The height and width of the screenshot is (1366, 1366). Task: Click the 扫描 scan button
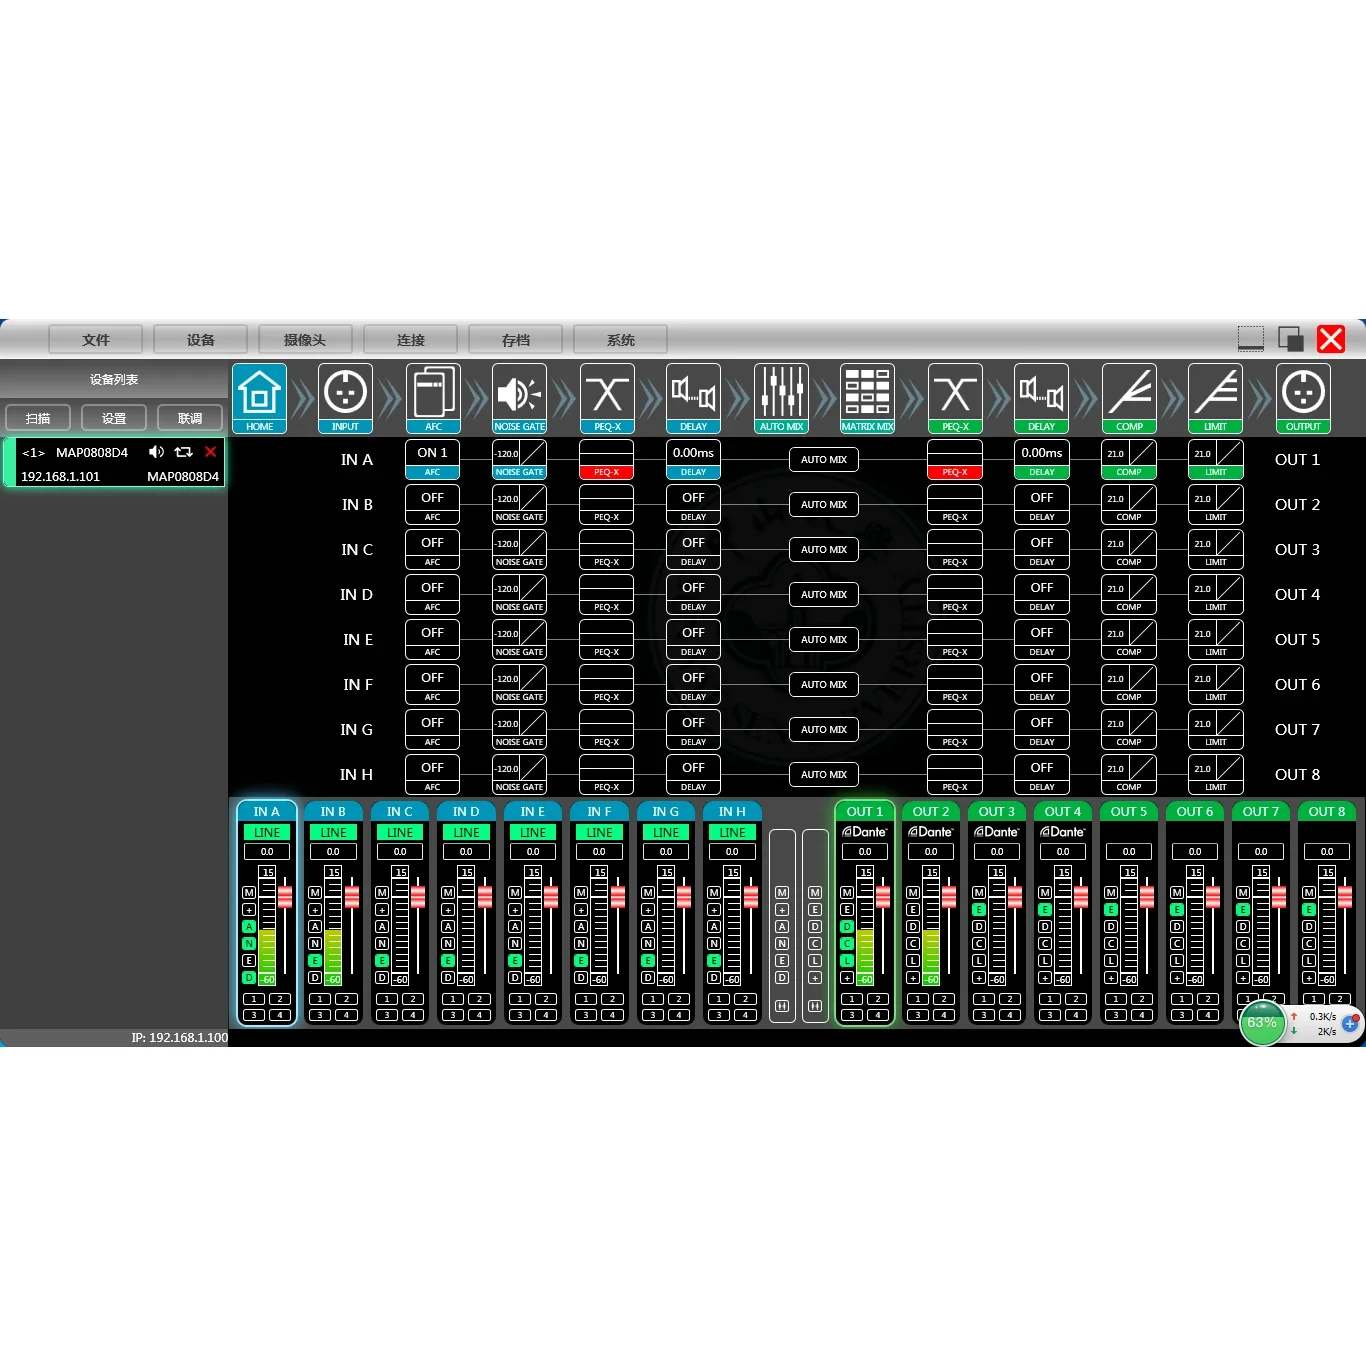(x=38, y=418)
